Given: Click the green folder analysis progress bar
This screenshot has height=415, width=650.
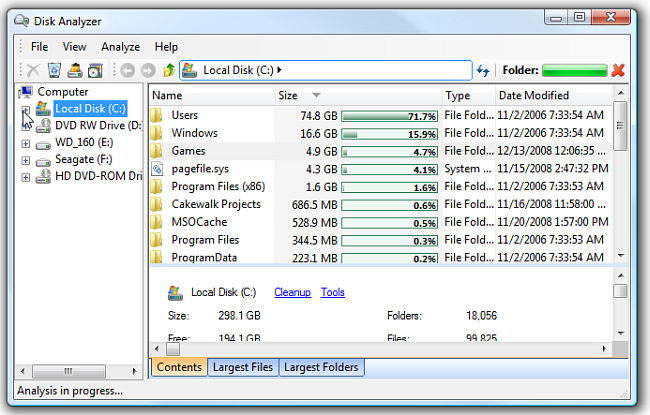Looking at the screenshot, I should pyautogui.click(x=575, y=71).
